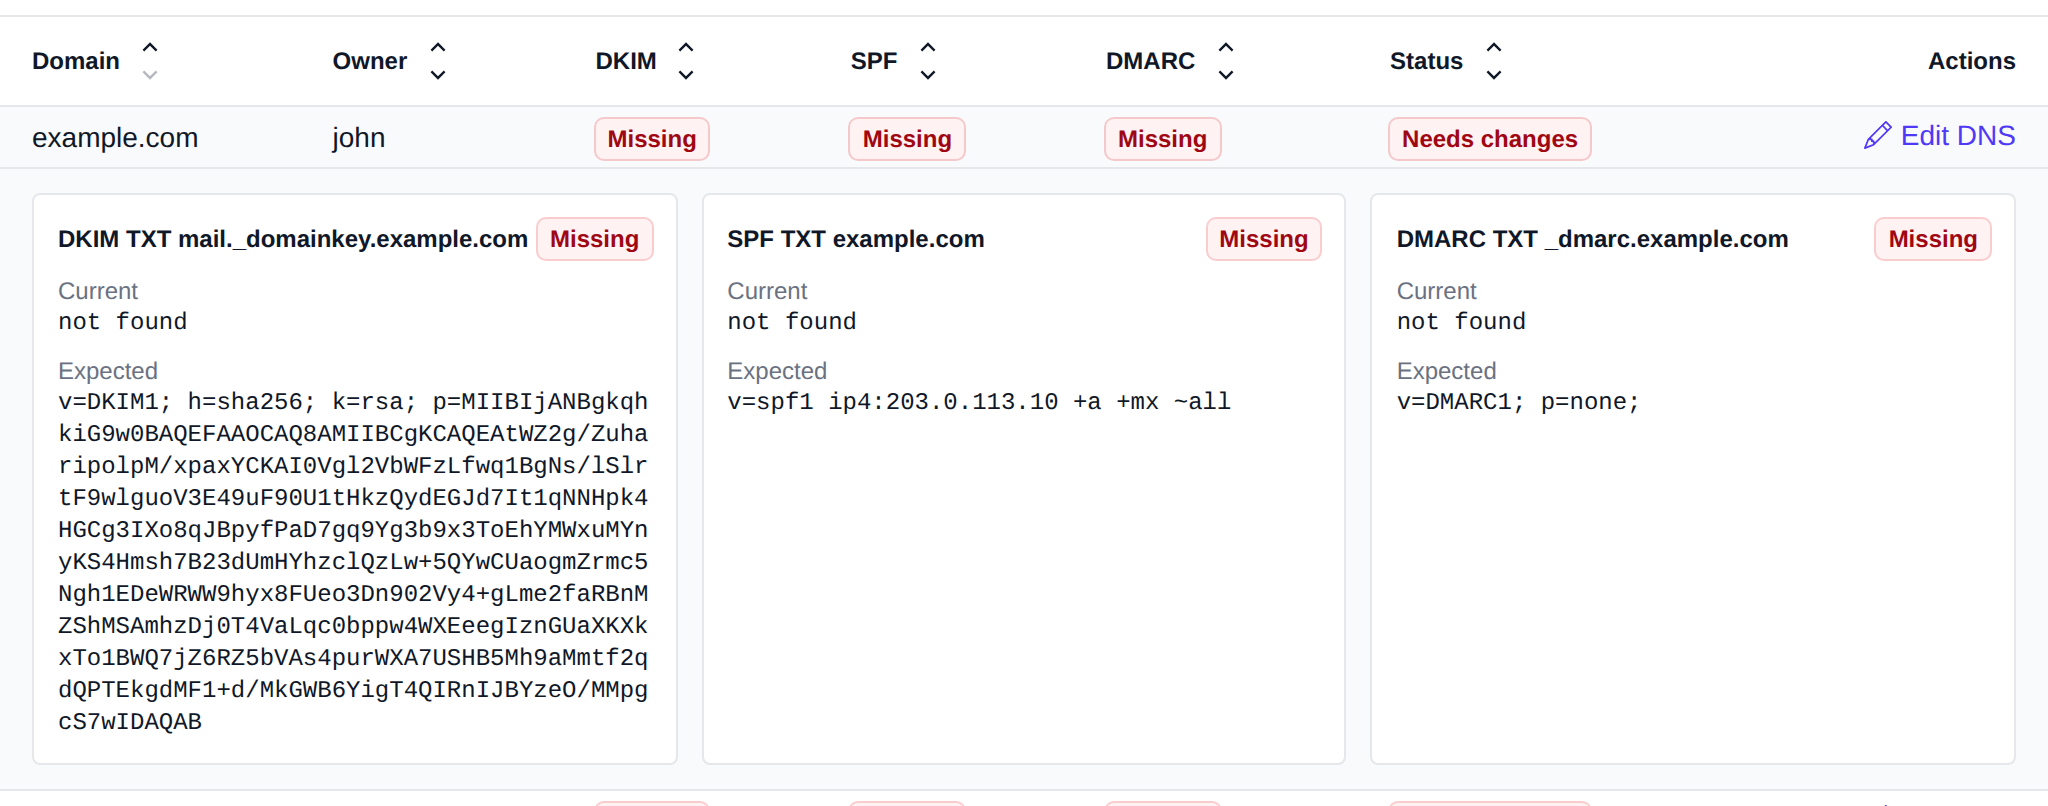This screenshot has width=2048, height=806.
Task: Click the Missing badge in the DMARC TXT card
Action: pyautogui.click(x=1933, y=239)
